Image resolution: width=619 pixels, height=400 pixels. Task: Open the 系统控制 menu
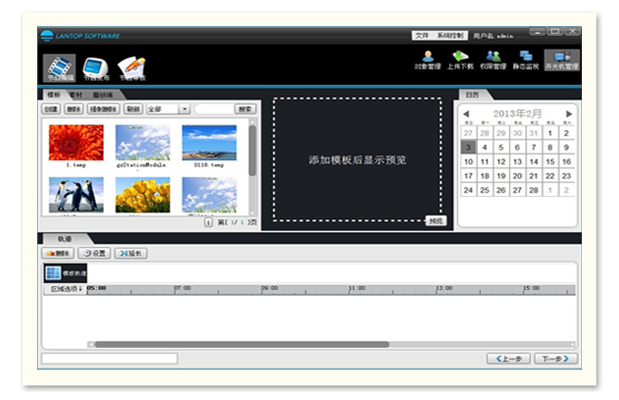coord(451,36)
